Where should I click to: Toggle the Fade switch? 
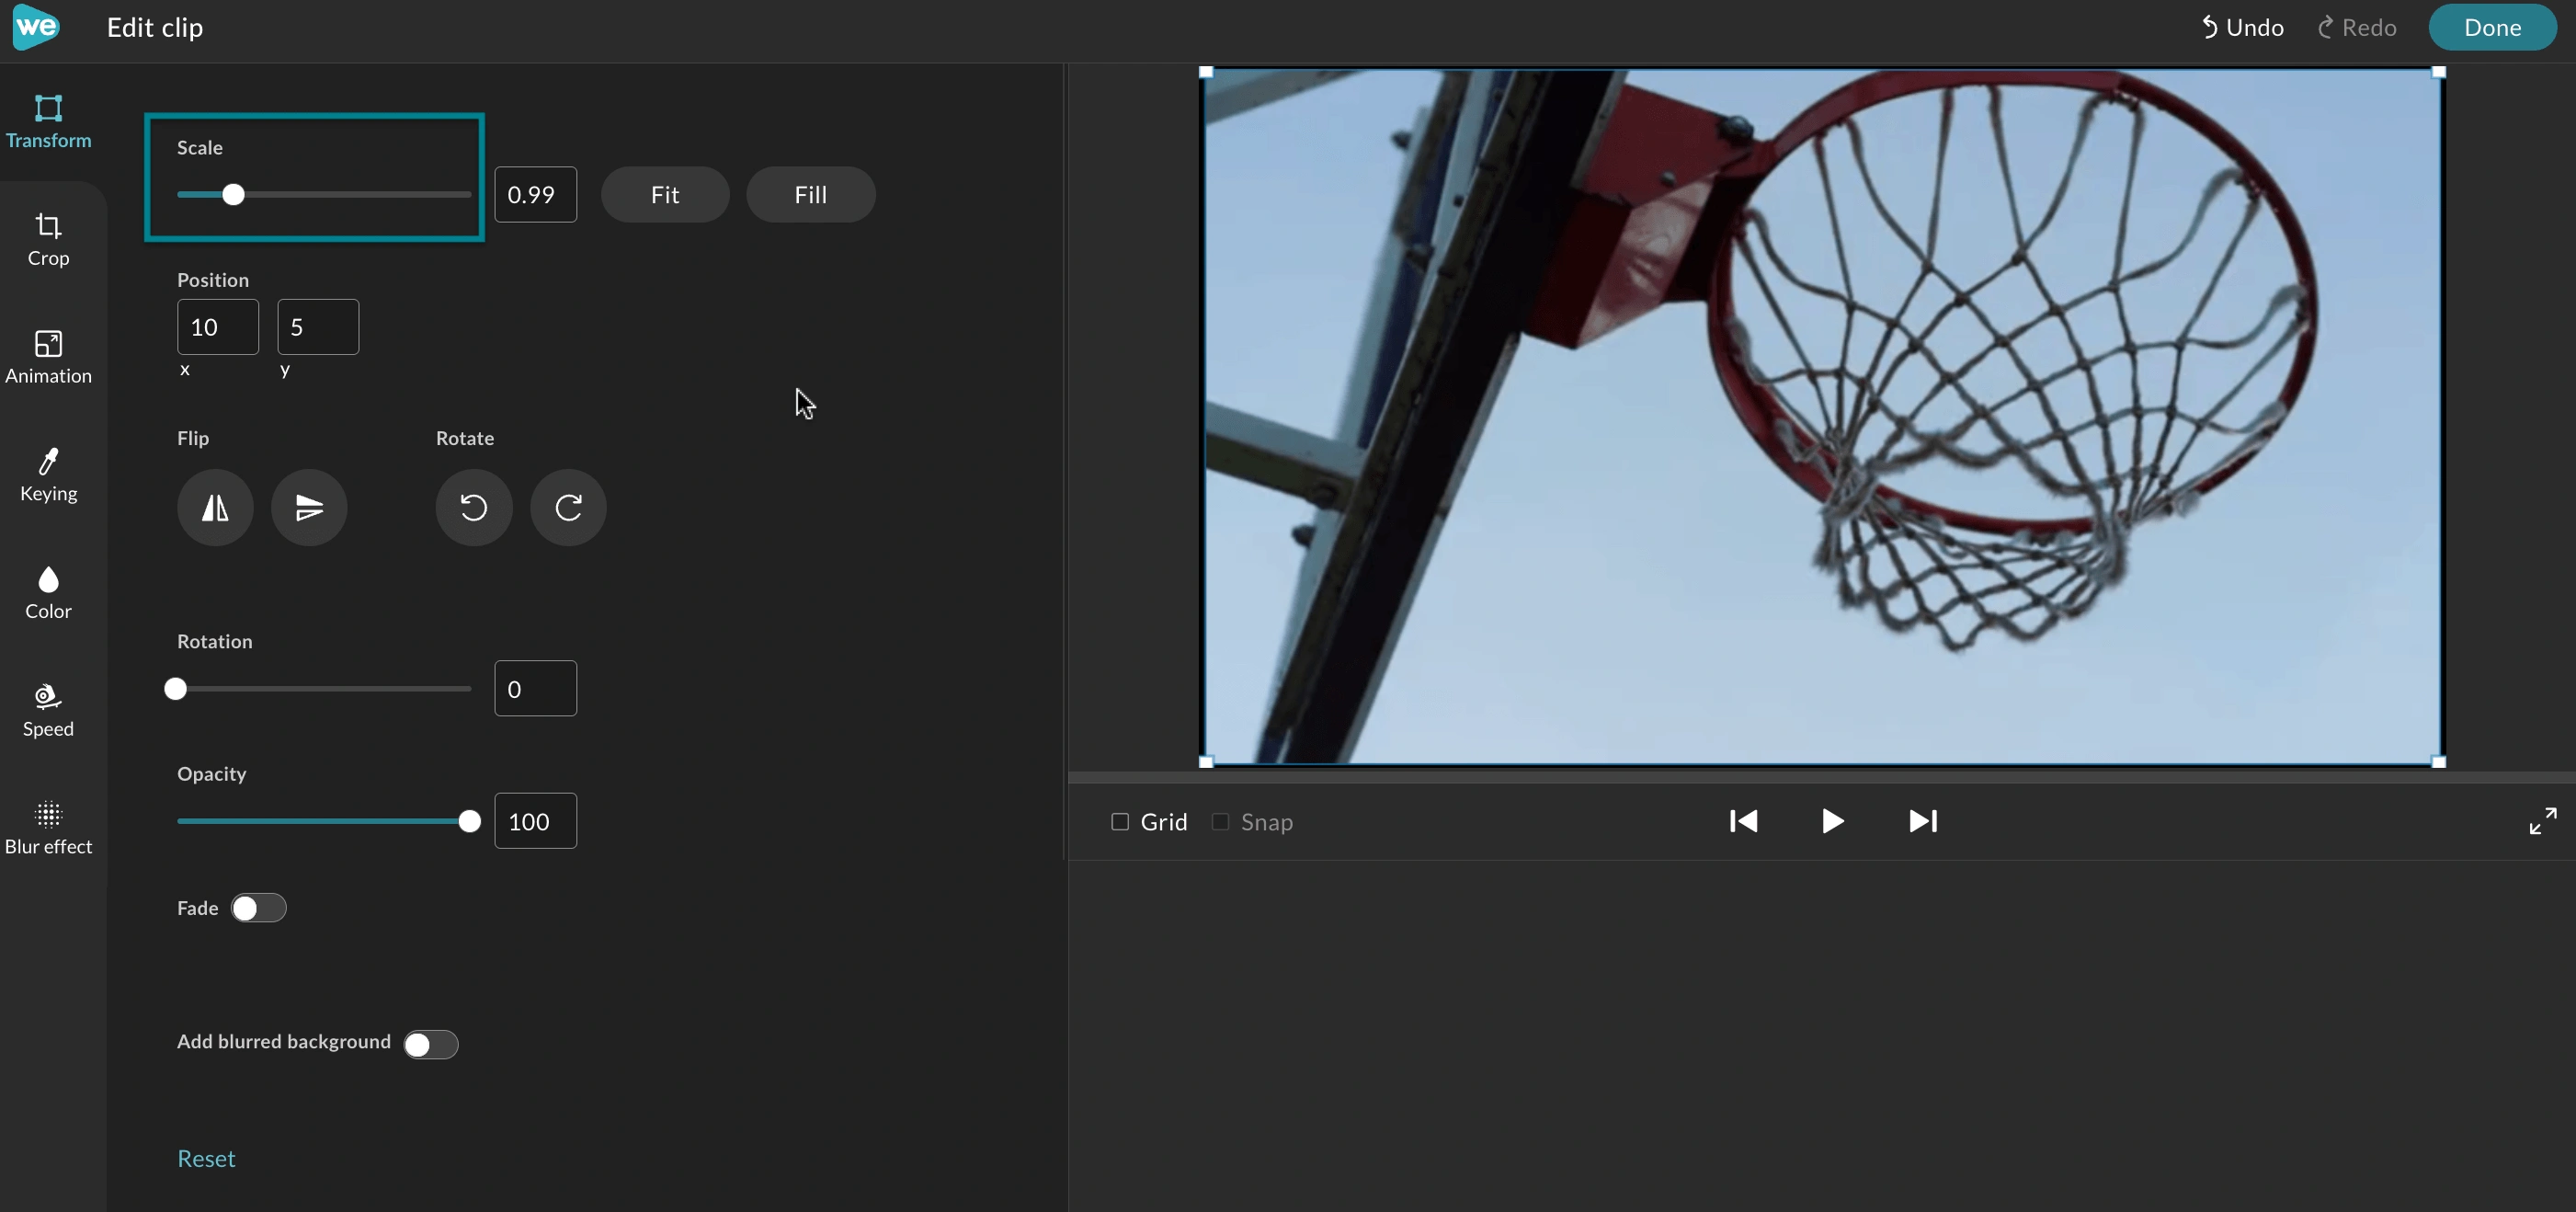(x=258, y=907)
